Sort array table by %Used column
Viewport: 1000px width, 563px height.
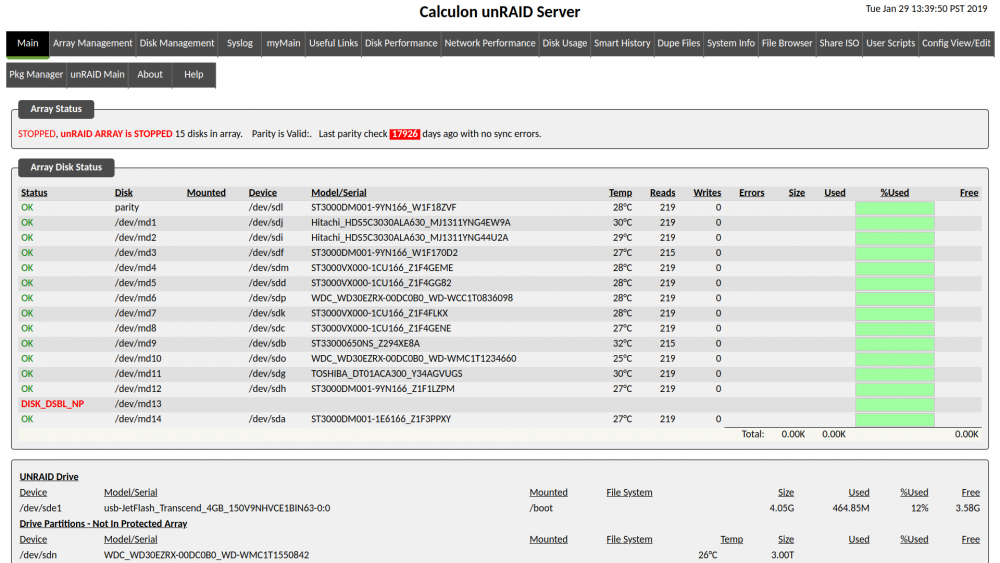pos(894,193)
